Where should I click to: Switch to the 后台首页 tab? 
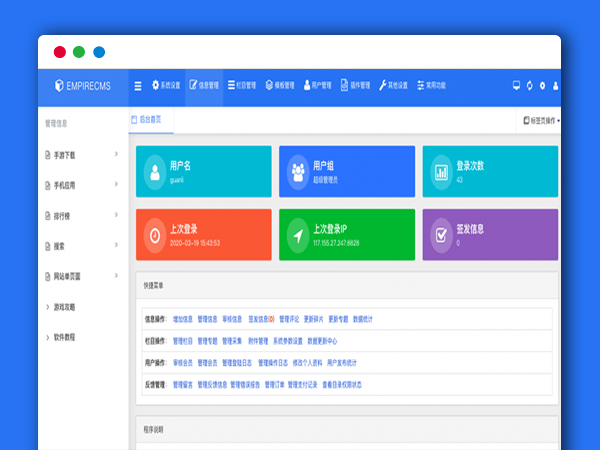tap(151, 120)
